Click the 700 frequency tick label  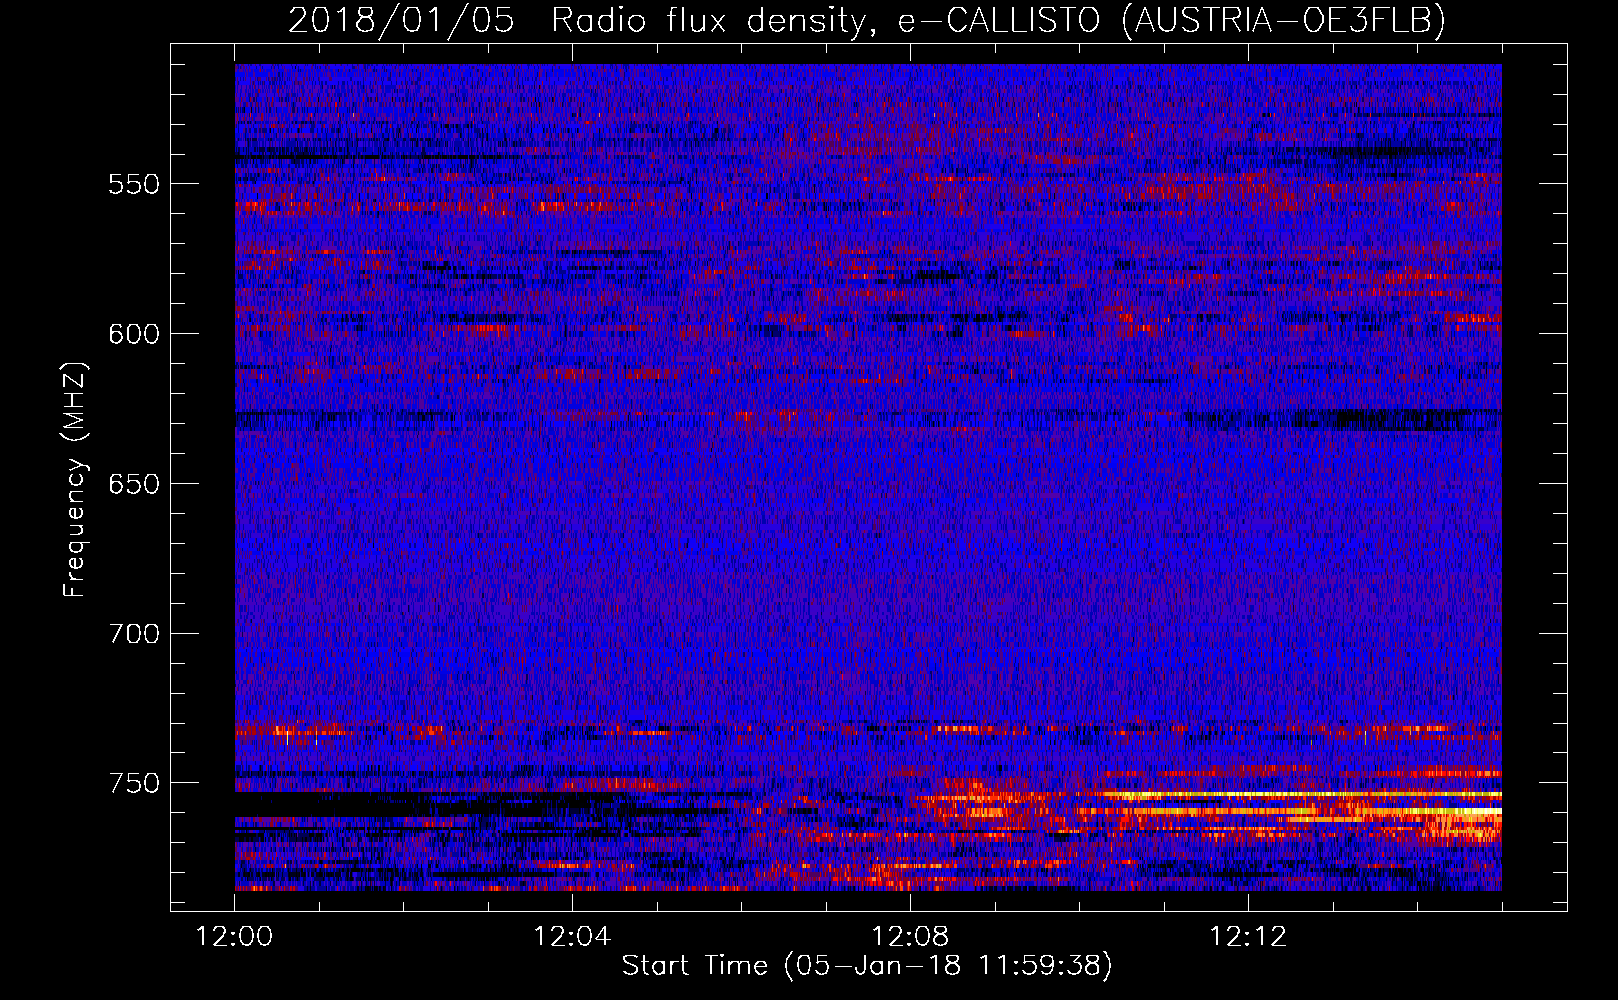point(134,634)
